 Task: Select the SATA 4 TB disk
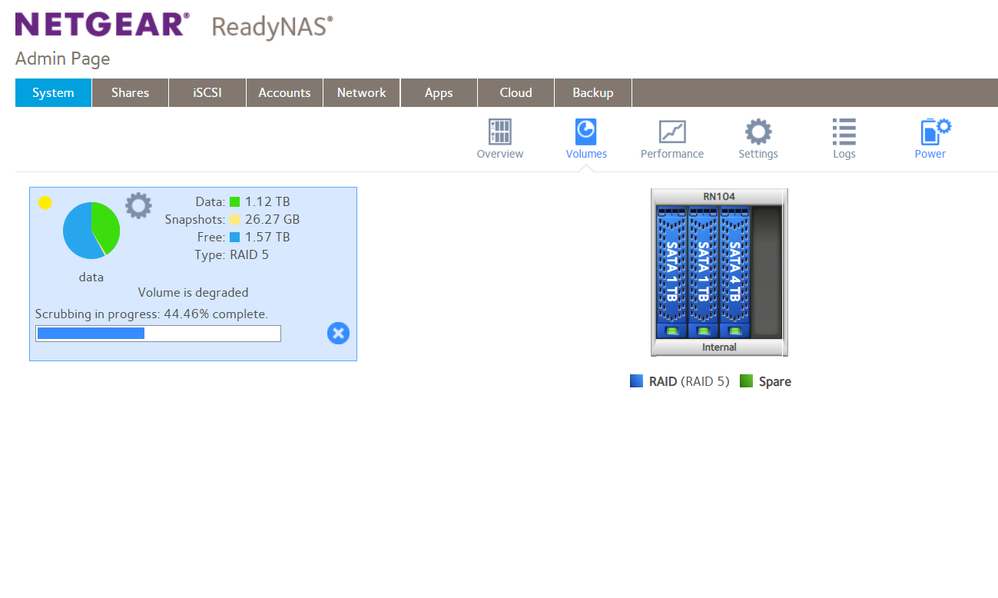pos(734,272)
